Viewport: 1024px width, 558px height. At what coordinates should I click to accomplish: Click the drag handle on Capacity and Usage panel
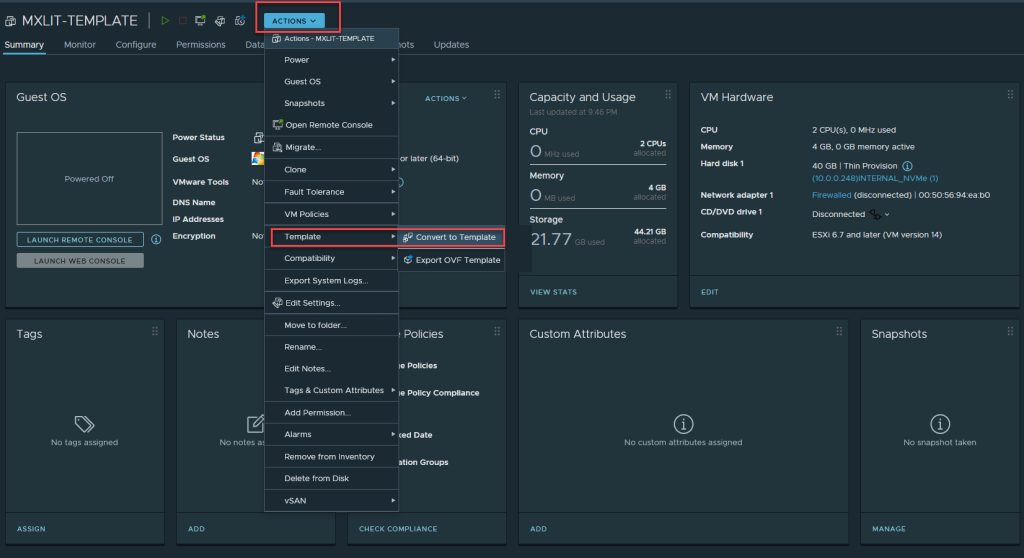666,95
